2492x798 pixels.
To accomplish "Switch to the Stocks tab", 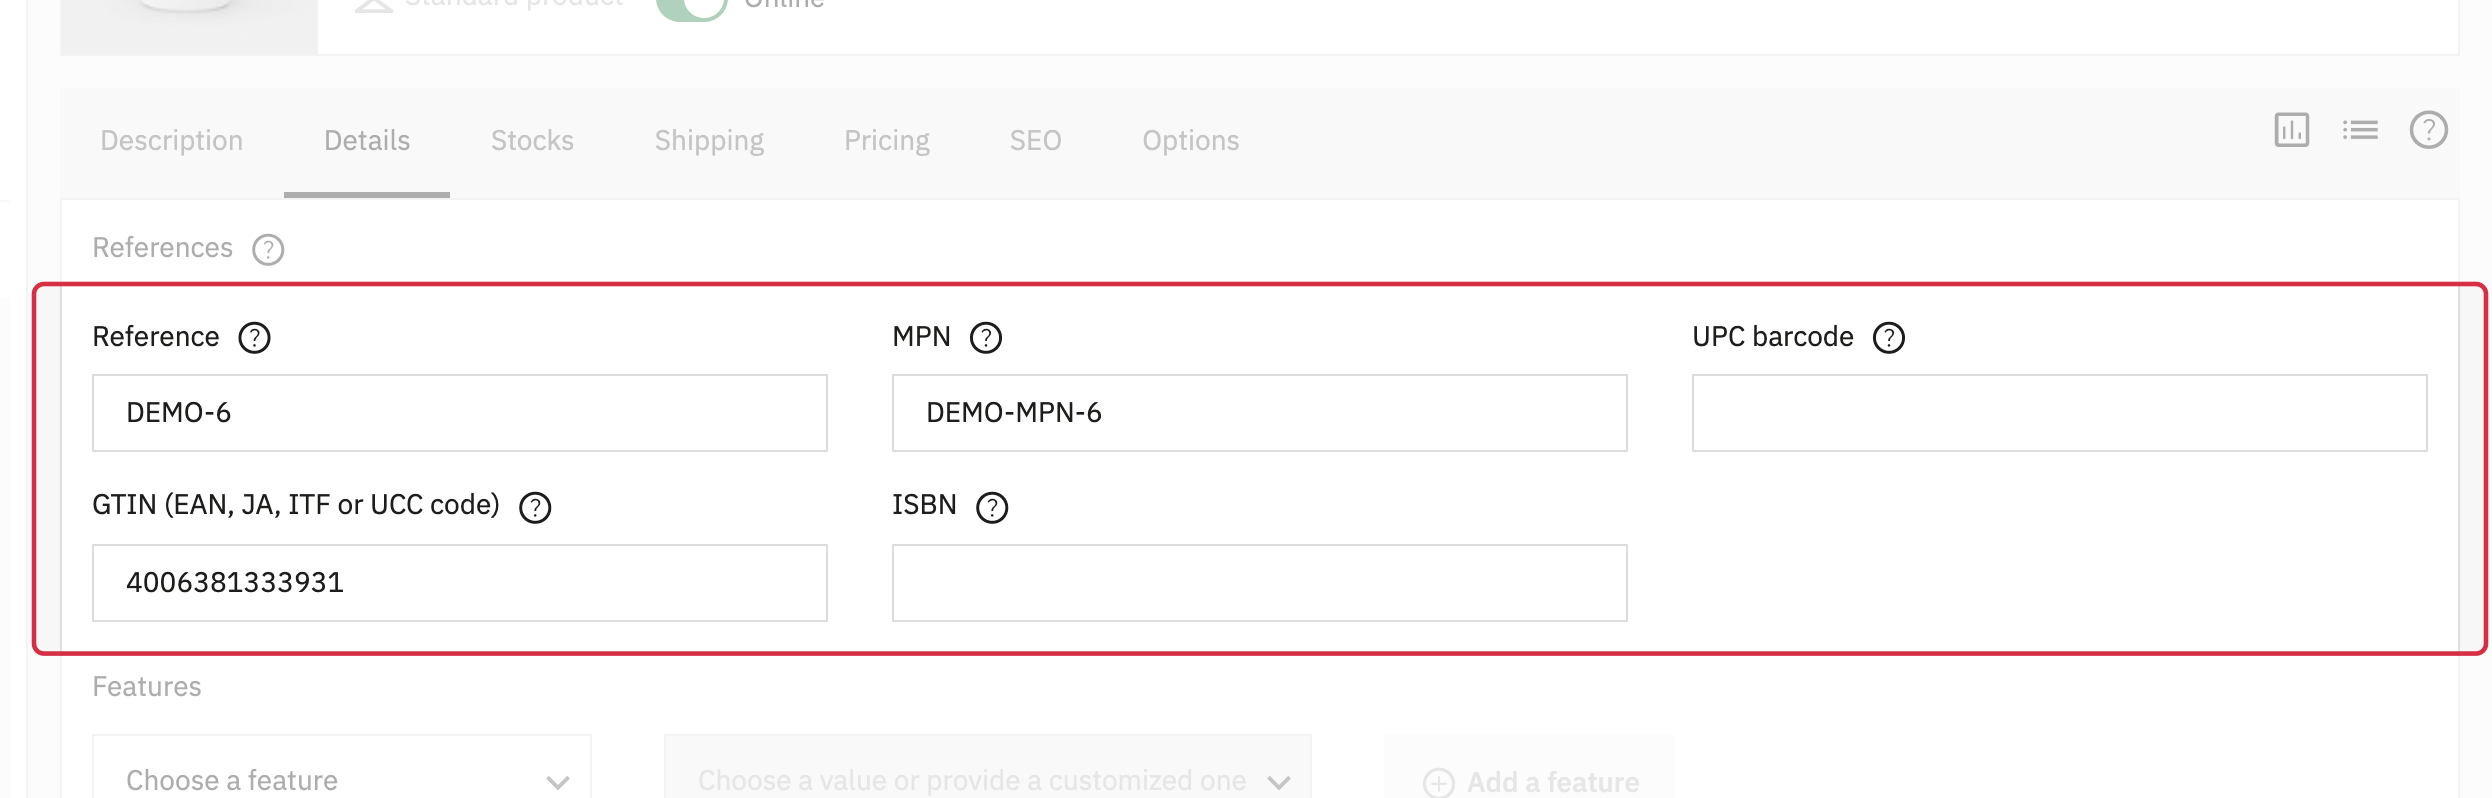I will (x=532, y=141).
